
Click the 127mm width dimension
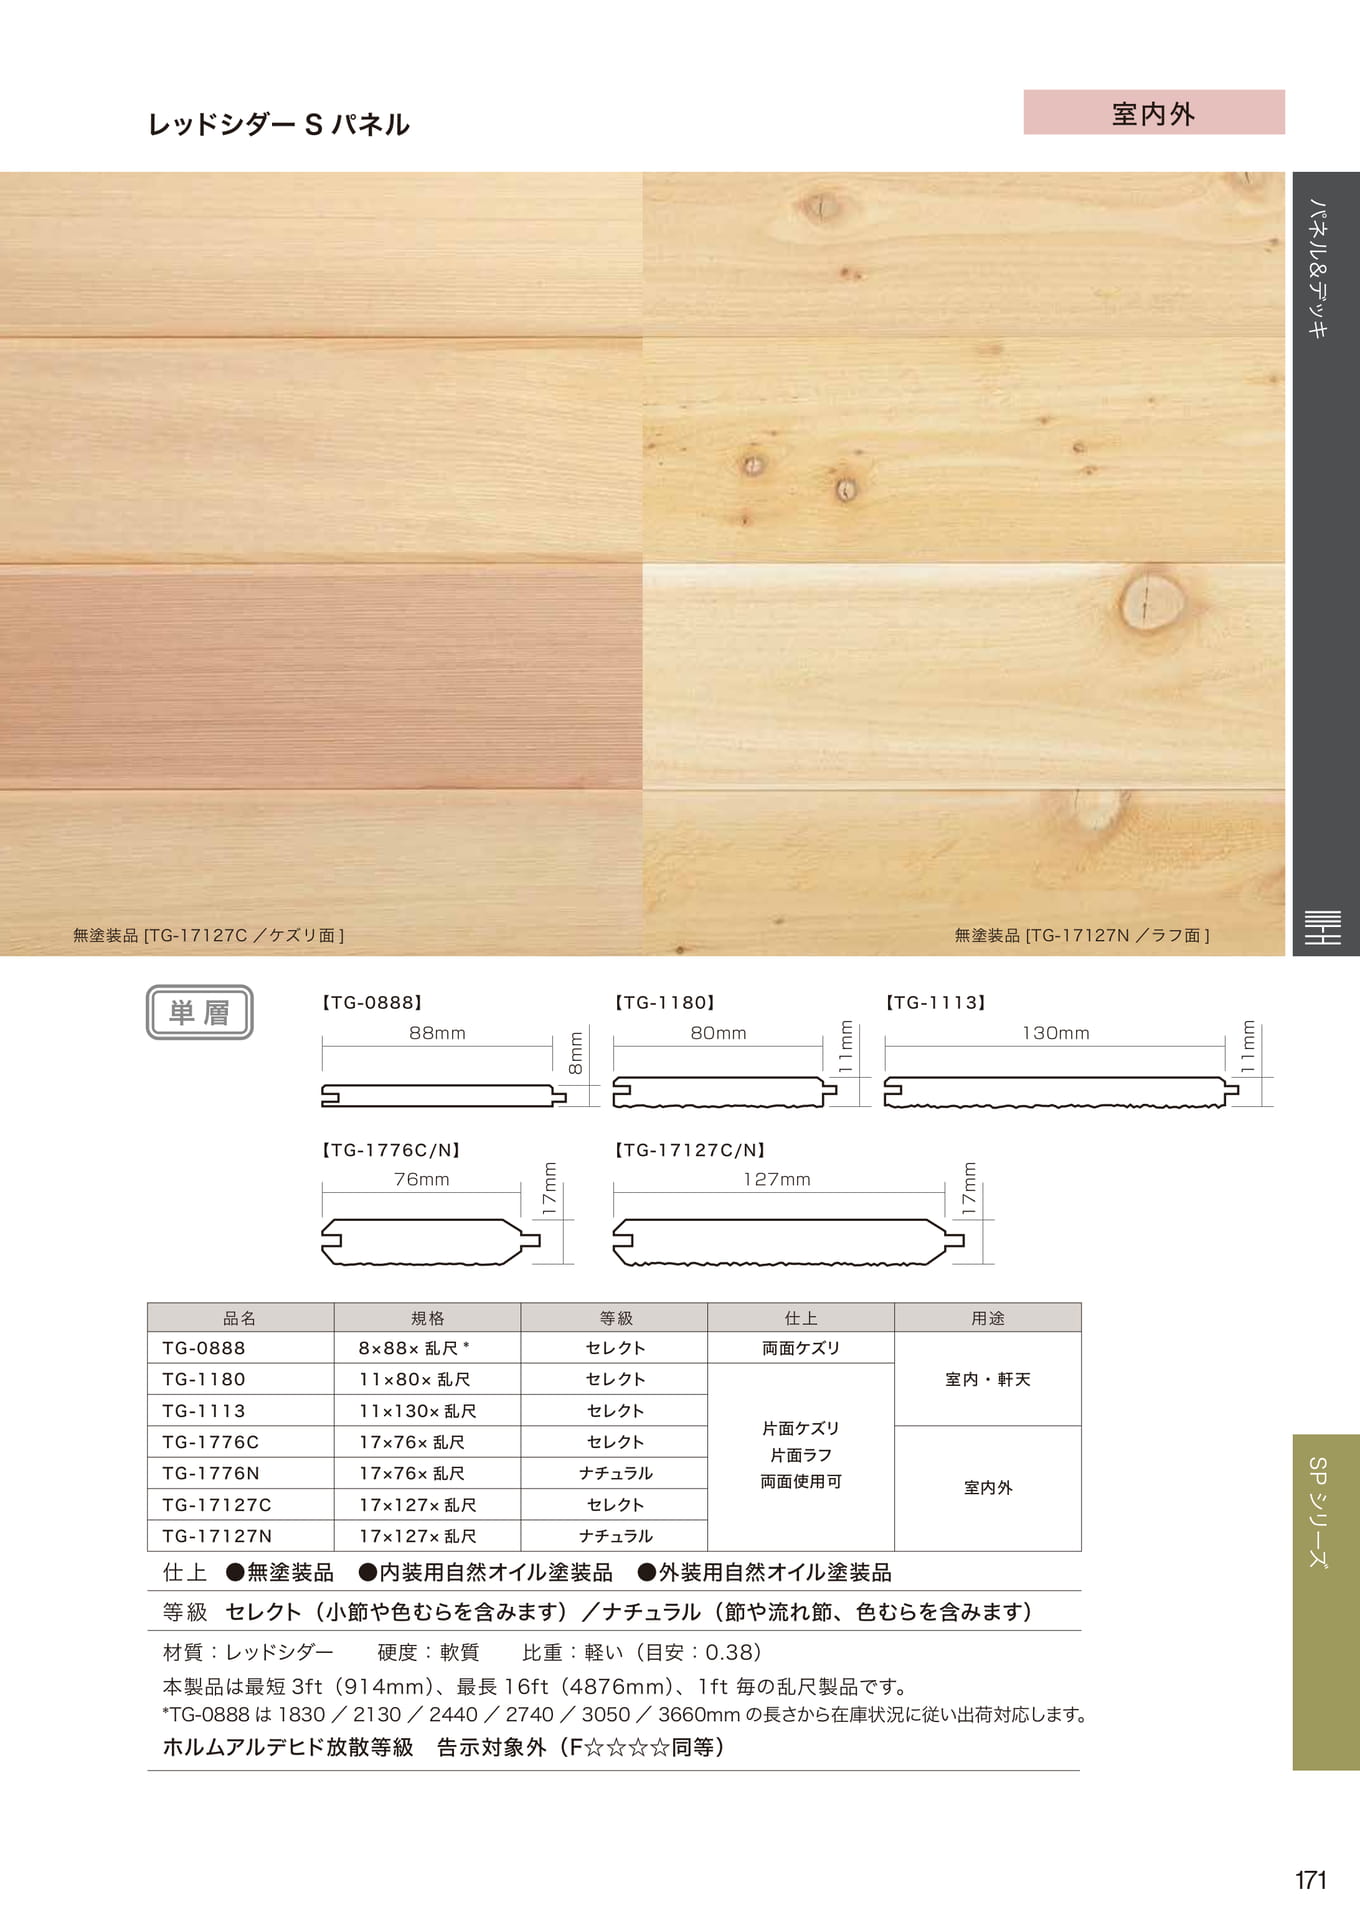777,1179
